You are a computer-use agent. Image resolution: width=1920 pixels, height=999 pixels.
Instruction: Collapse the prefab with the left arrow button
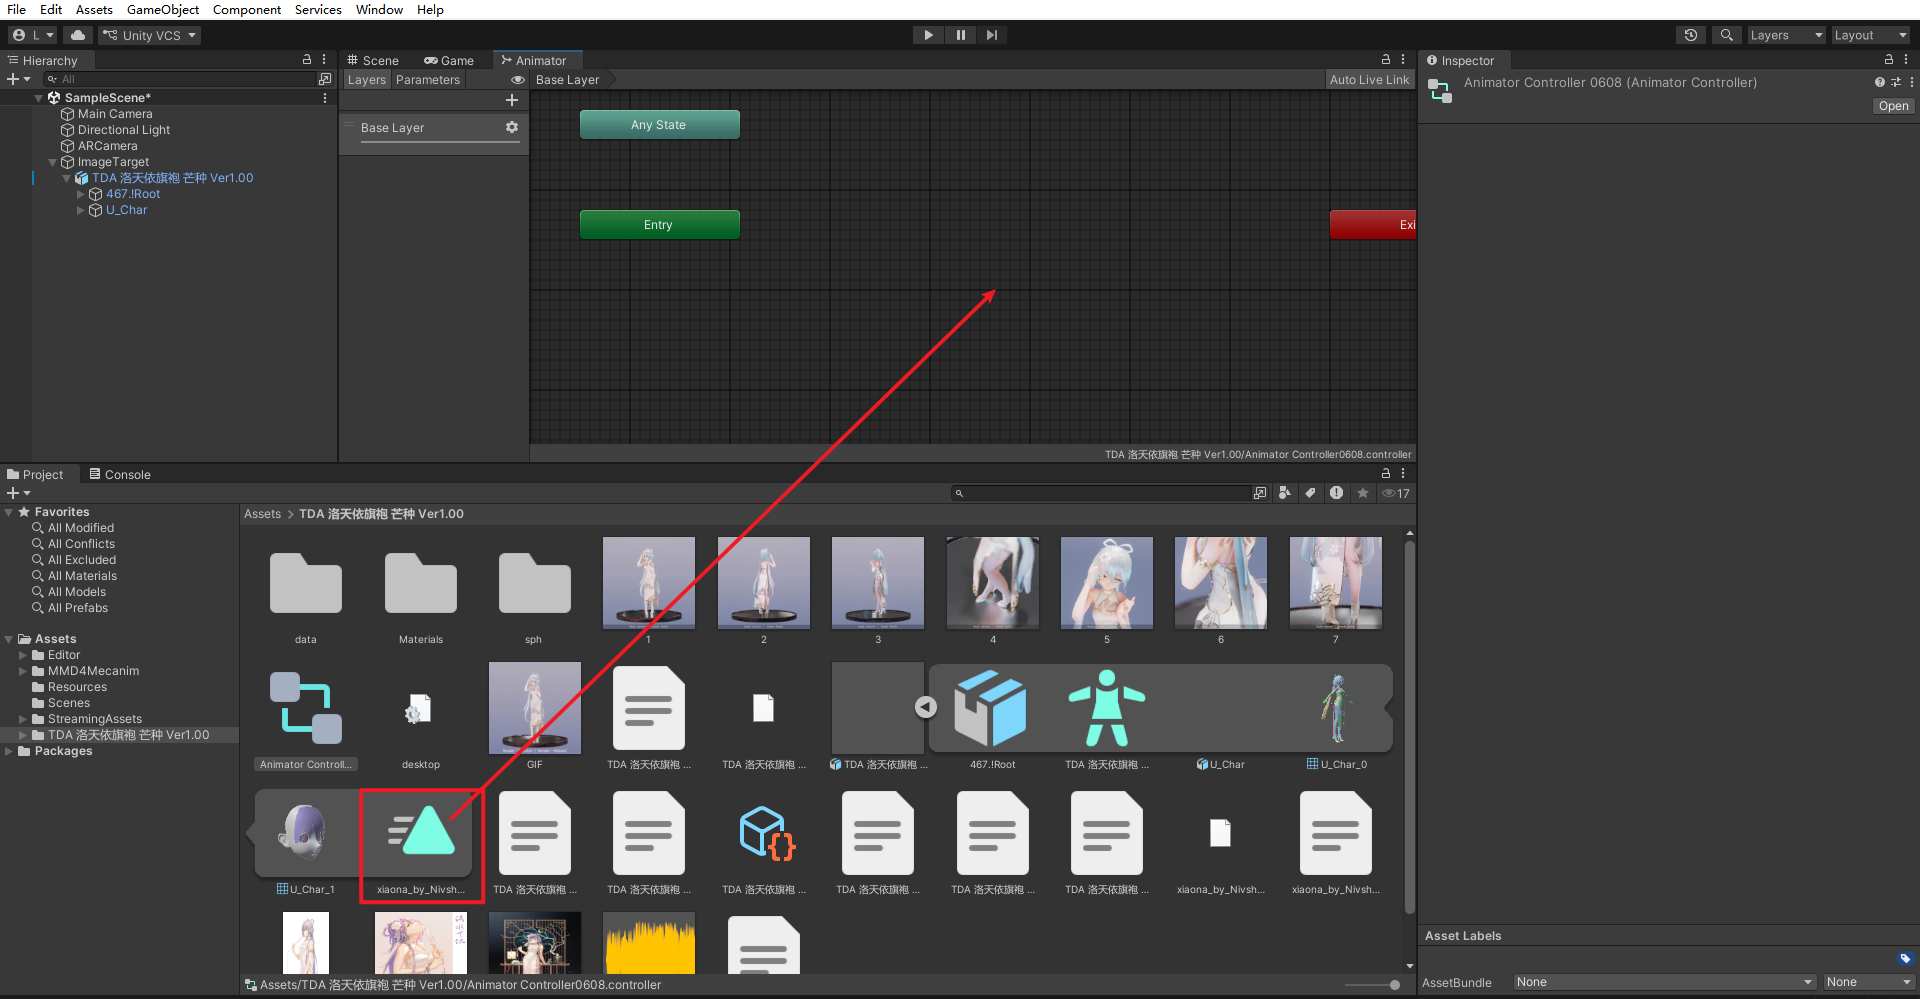pos(926,707)
